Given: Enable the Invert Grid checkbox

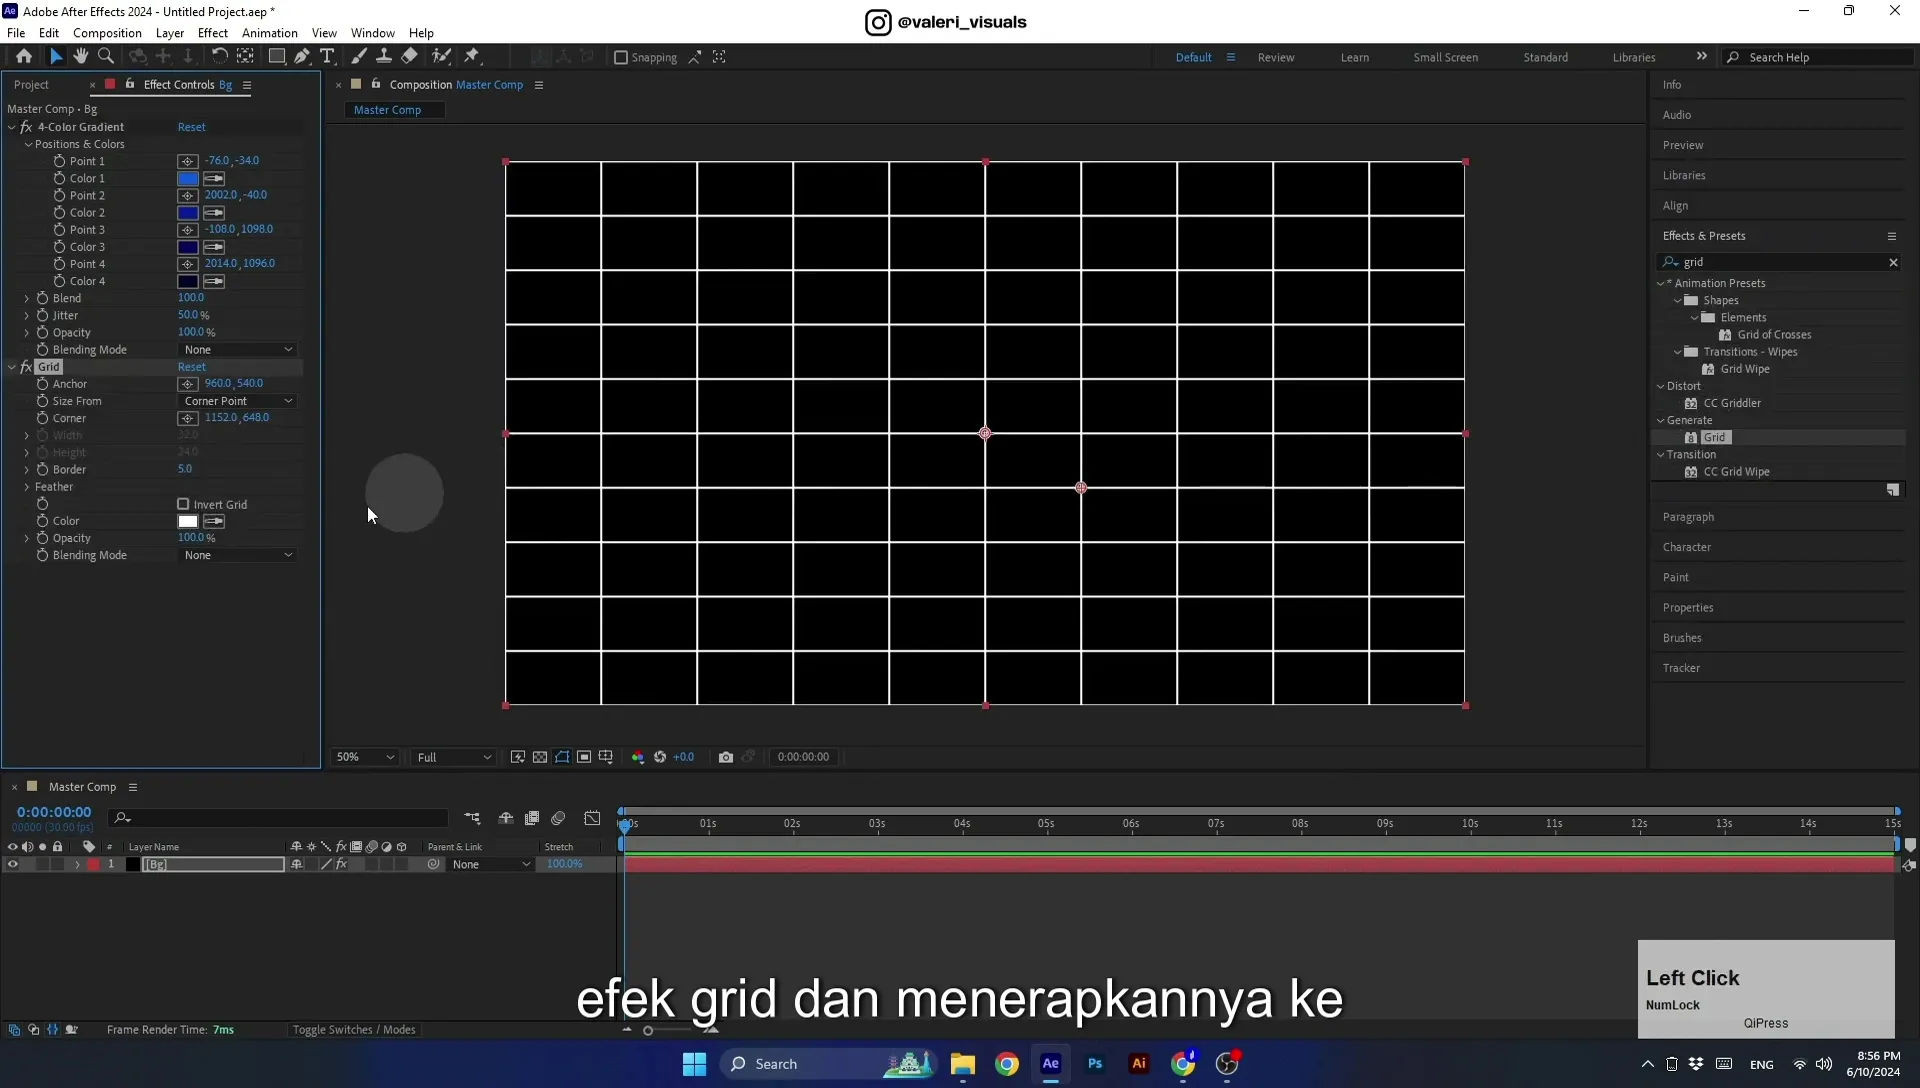Looking at the screenshot, I should [x=183, y=505].
